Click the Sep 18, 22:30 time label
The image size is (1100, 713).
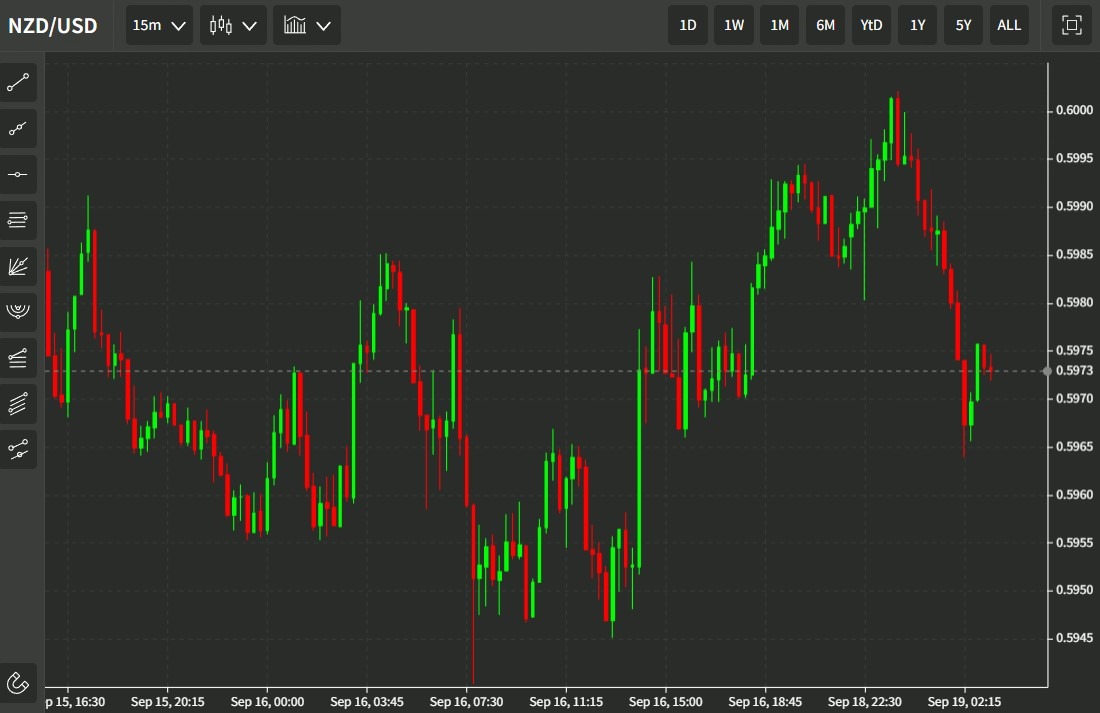865,702
